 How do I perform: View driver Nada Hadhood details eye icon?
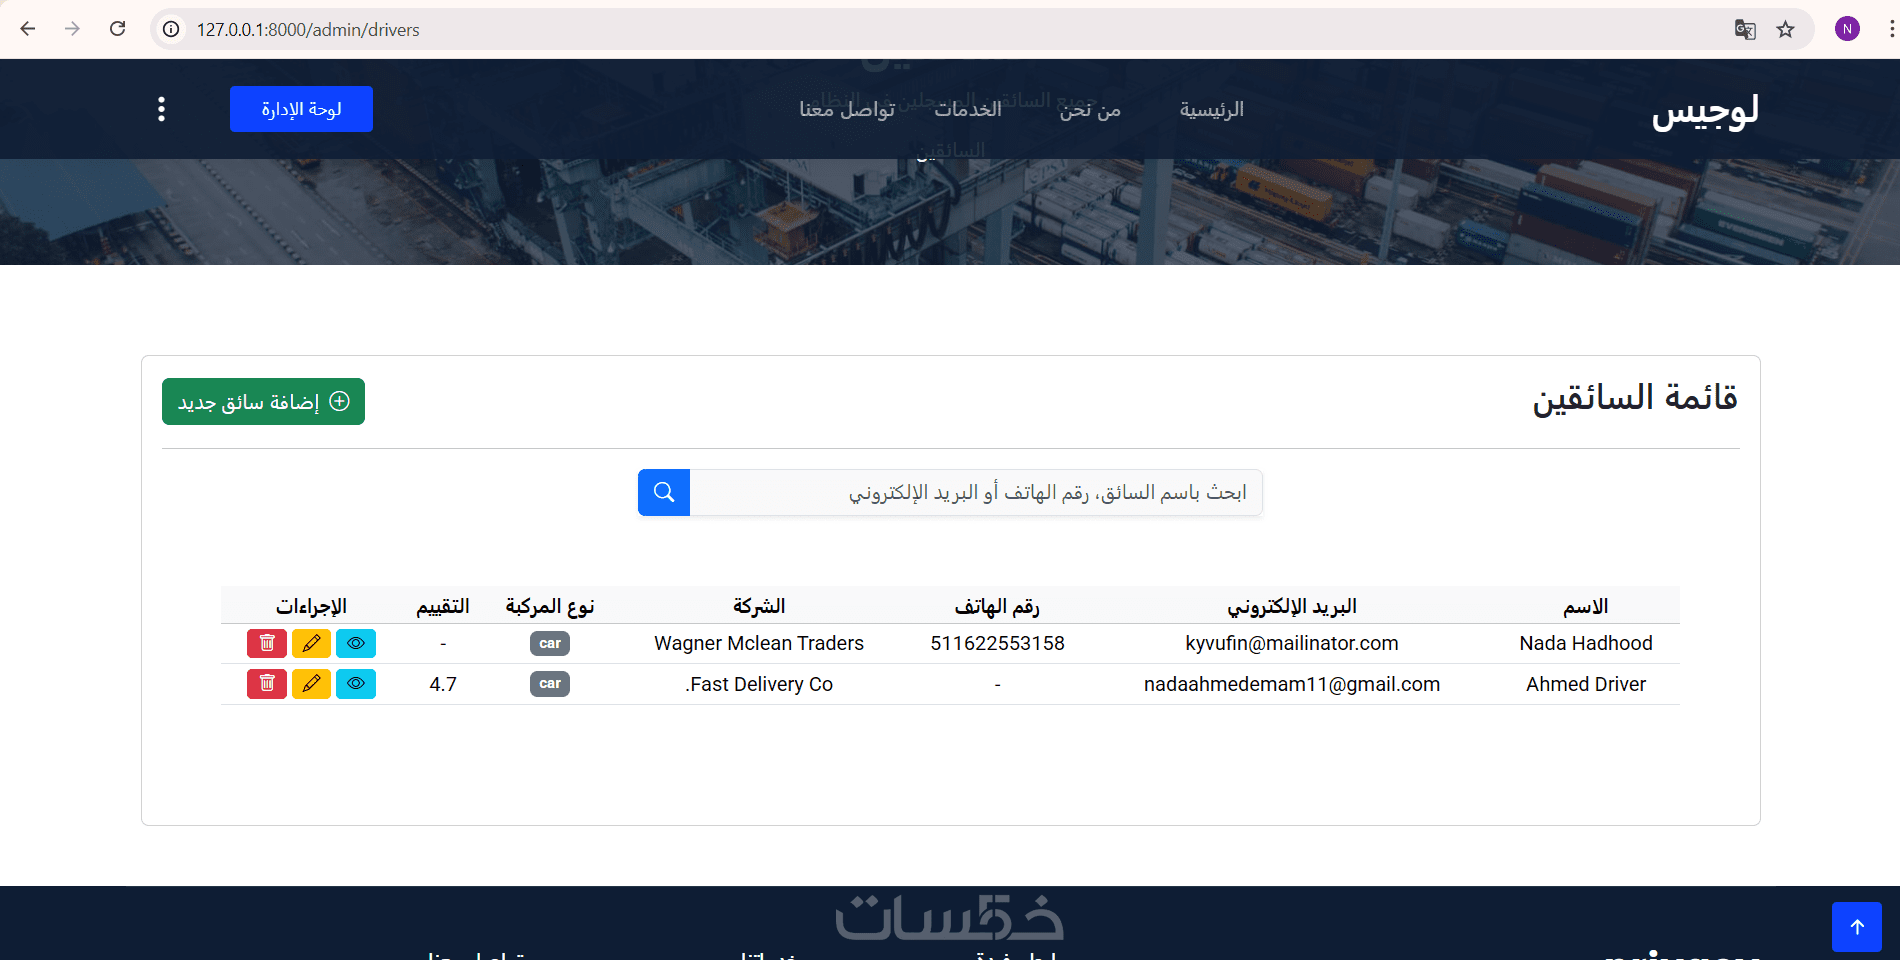(x=356, y=643)
